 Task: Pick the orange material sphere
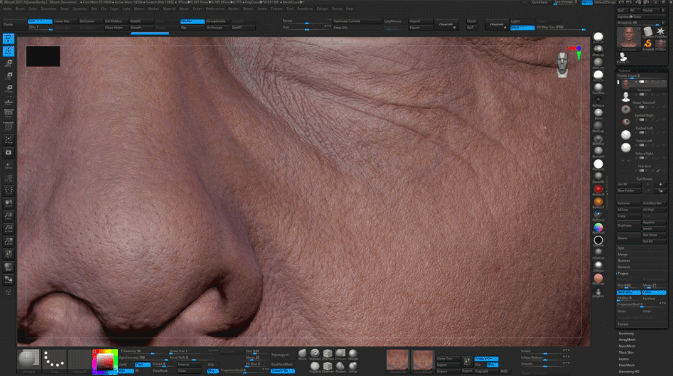[598, 202]
